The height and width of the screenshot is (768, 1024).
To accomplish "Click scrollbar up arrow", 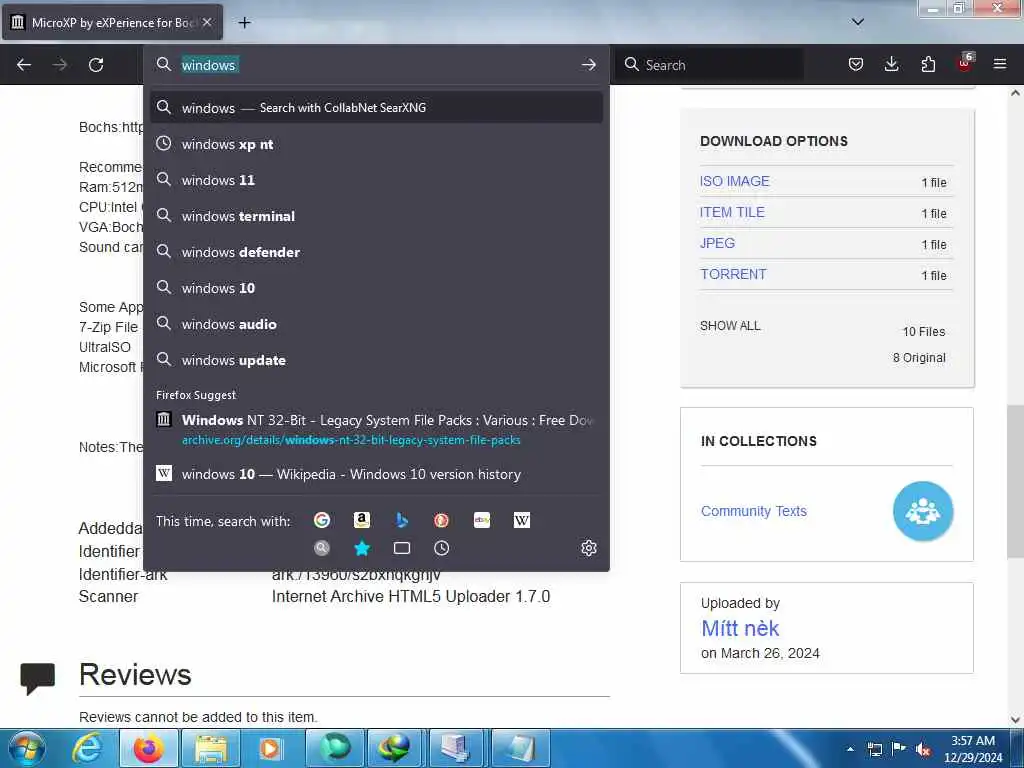I will point(1015,93).
